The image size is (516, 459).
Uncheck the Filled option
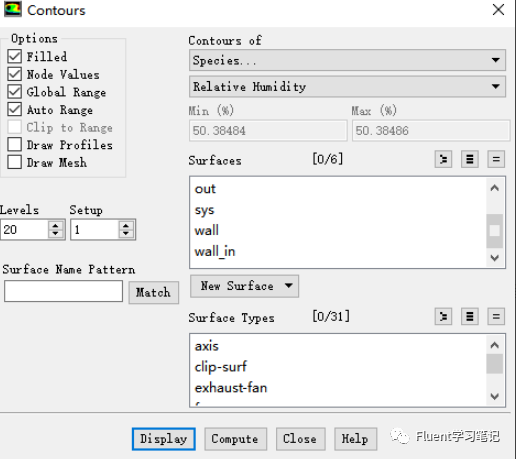tap(15, 56)
